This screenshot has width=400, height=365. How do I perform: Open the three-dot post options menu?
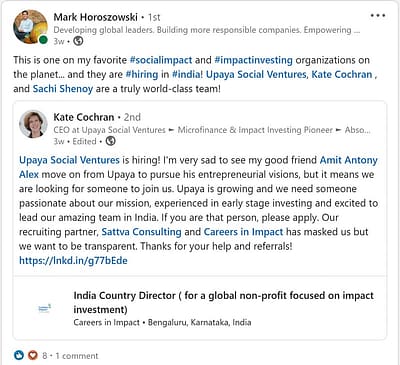378,16
